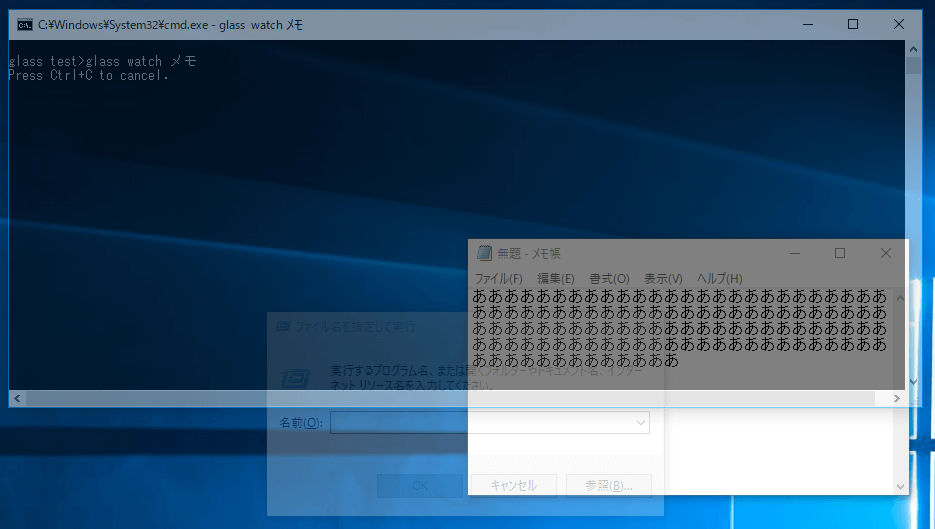Expand the 名前(O) combo box dropdown arrow
Image resolution: width=935 pixels, height=529 pixels.
640,423
